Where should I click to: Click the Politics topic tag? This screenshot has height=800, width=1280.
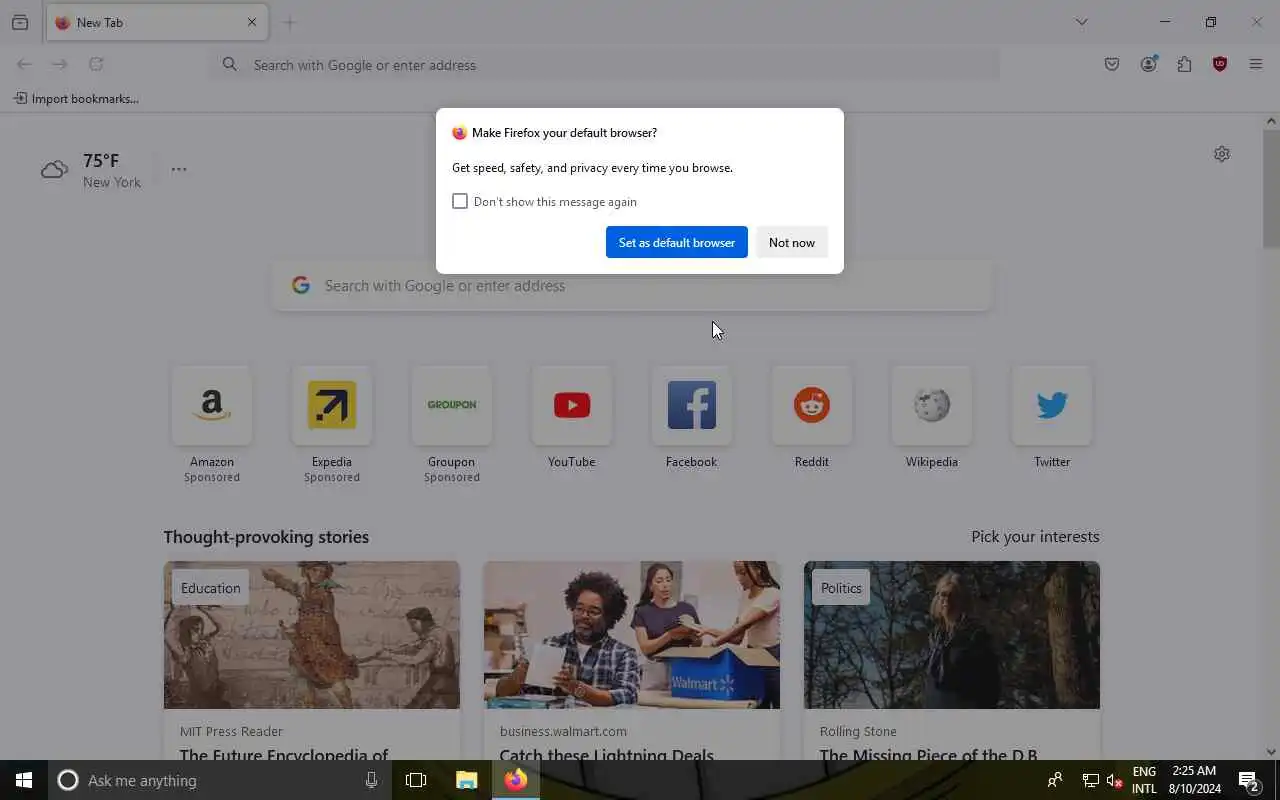click(841, 588)
